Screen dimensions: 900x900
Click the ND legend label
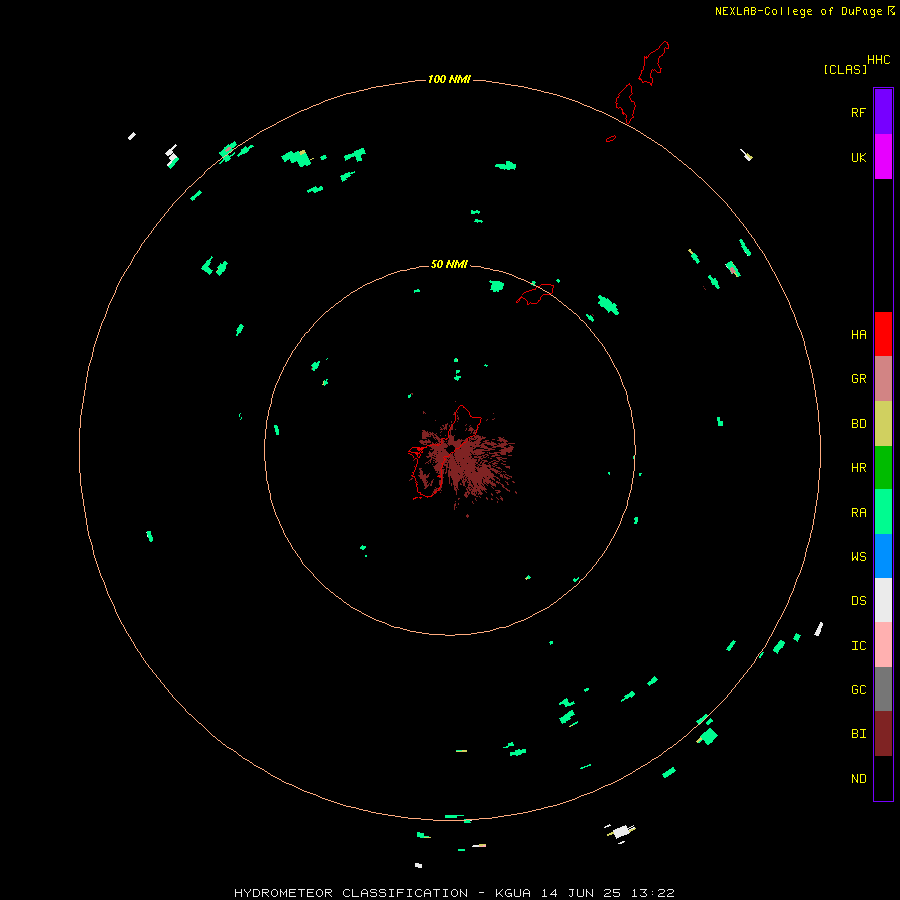tap(858, 779)
